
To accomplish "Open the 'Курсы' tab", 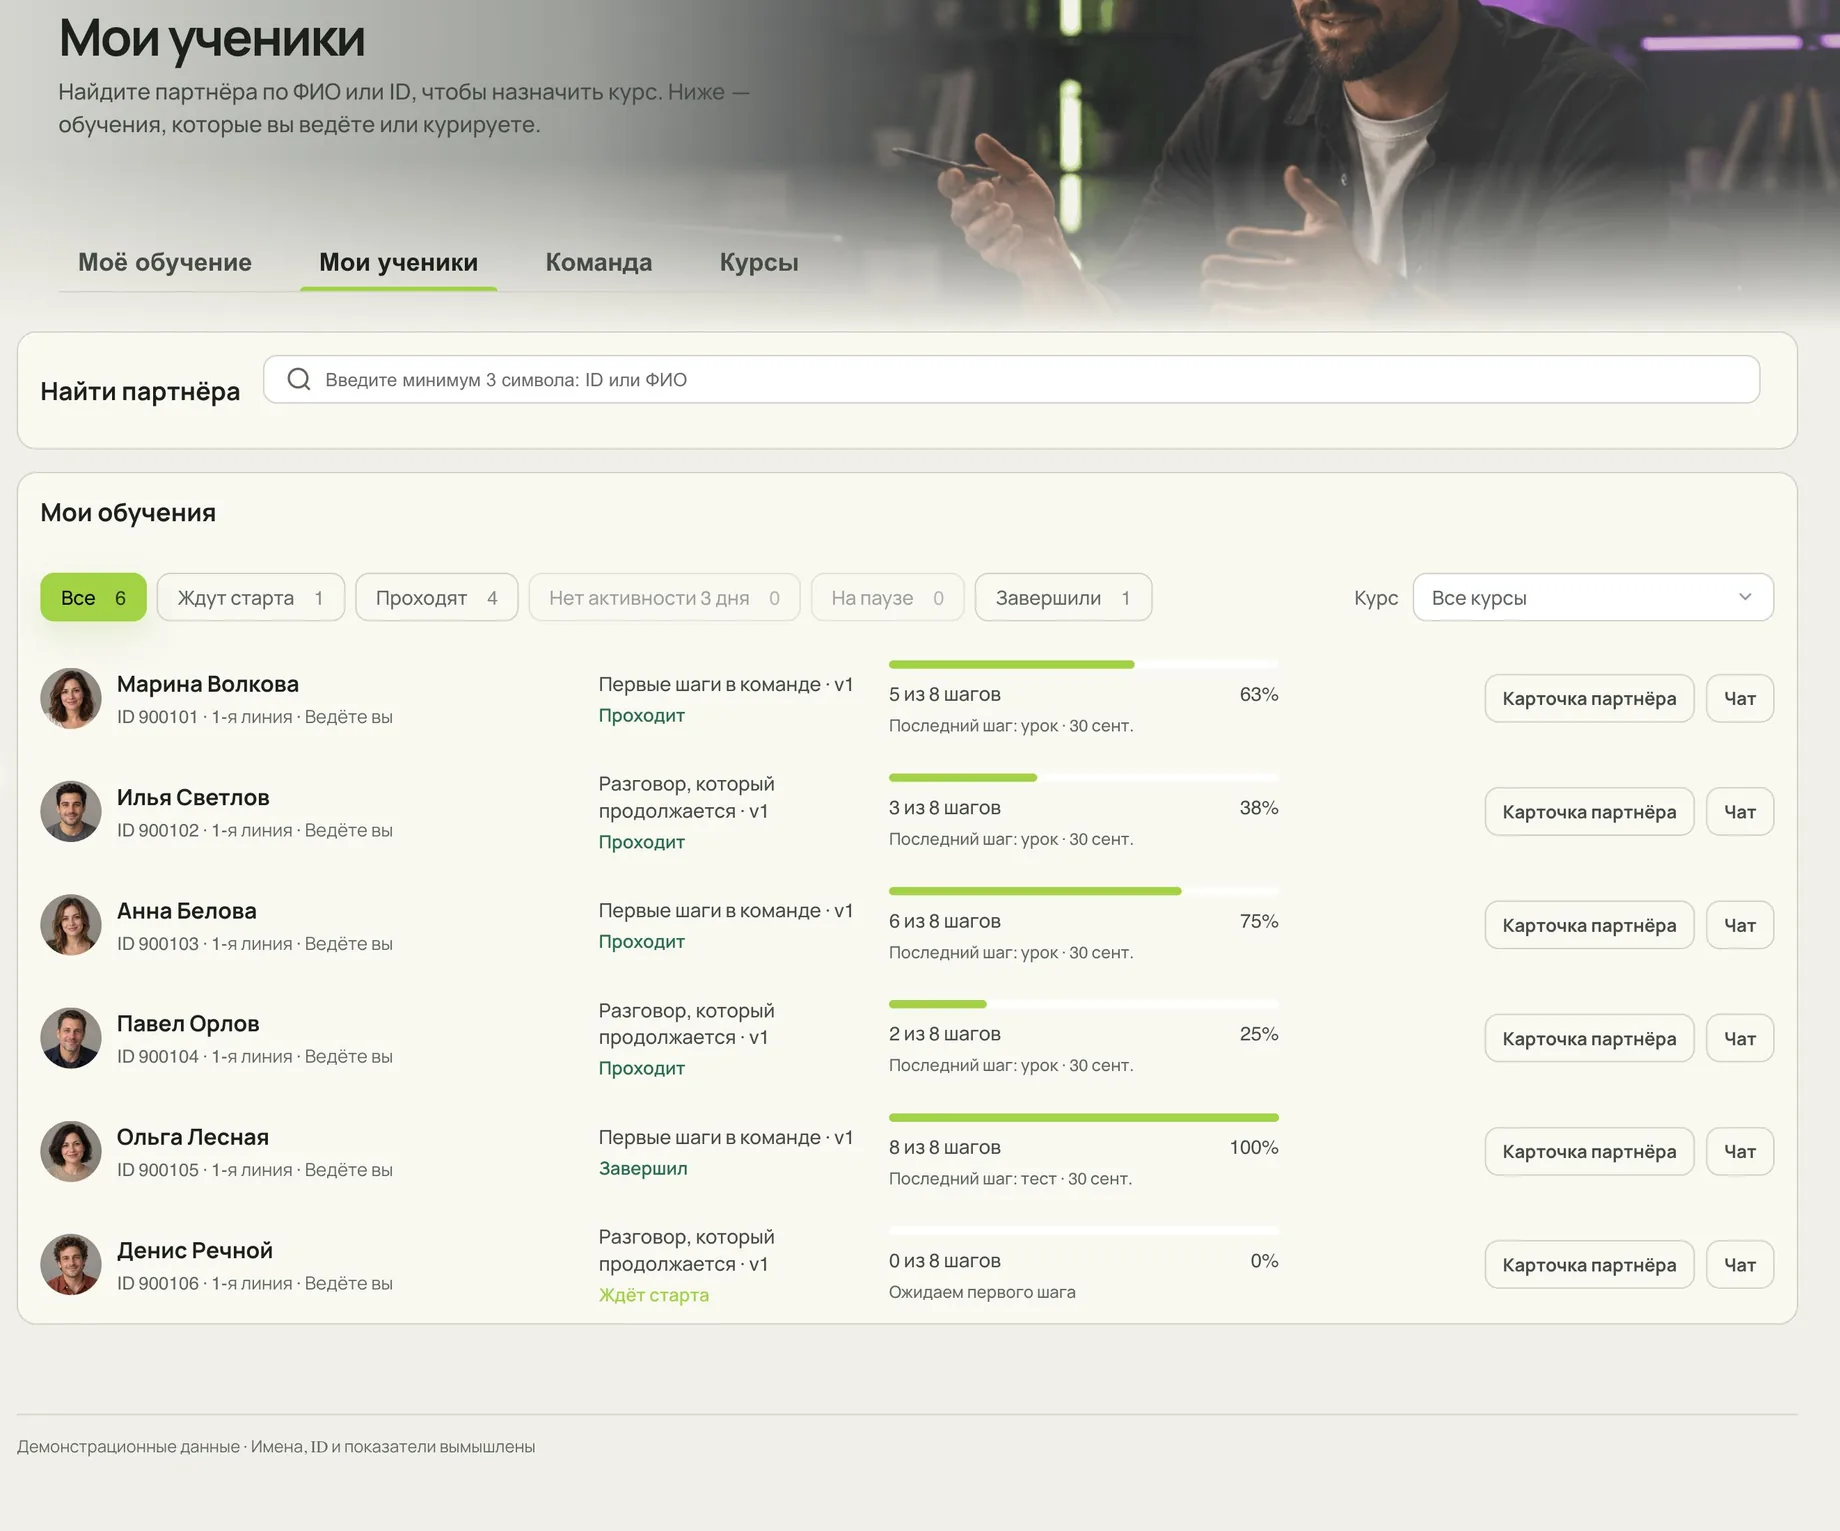I will coord(759,262).
